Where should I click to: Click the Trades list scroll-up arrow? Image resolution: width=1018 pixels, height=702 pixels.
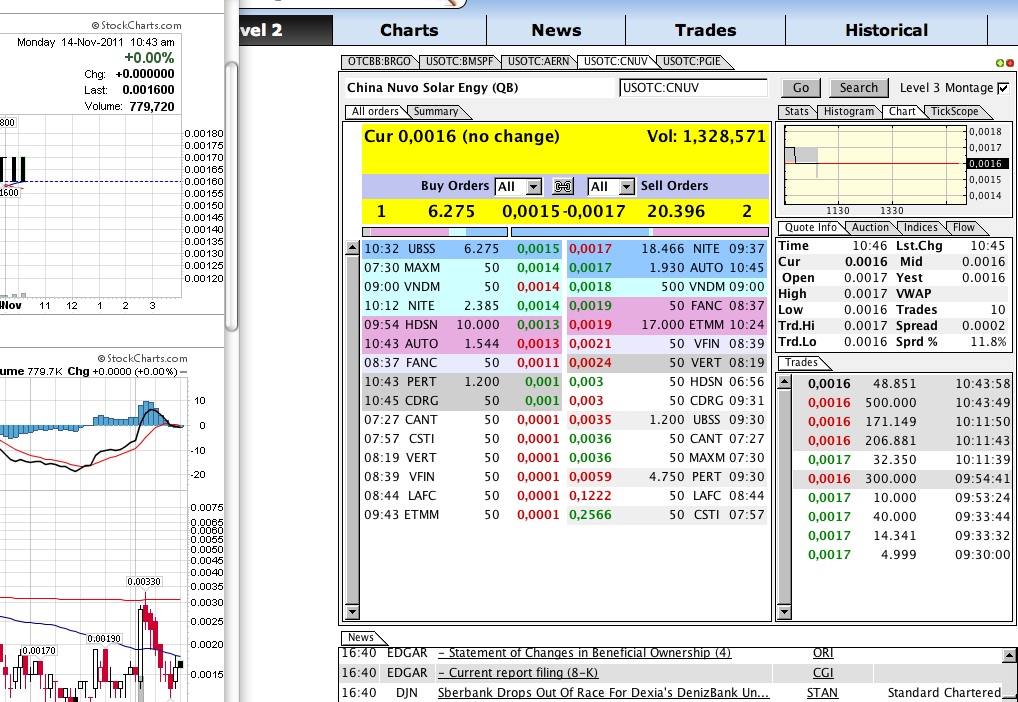(x=784, y=380)
